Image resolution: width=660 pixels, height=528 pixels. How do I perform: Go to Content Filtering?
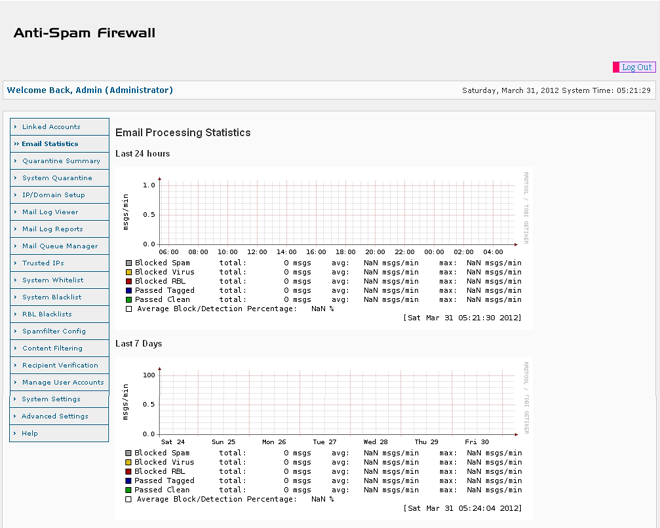click(60, 349)
